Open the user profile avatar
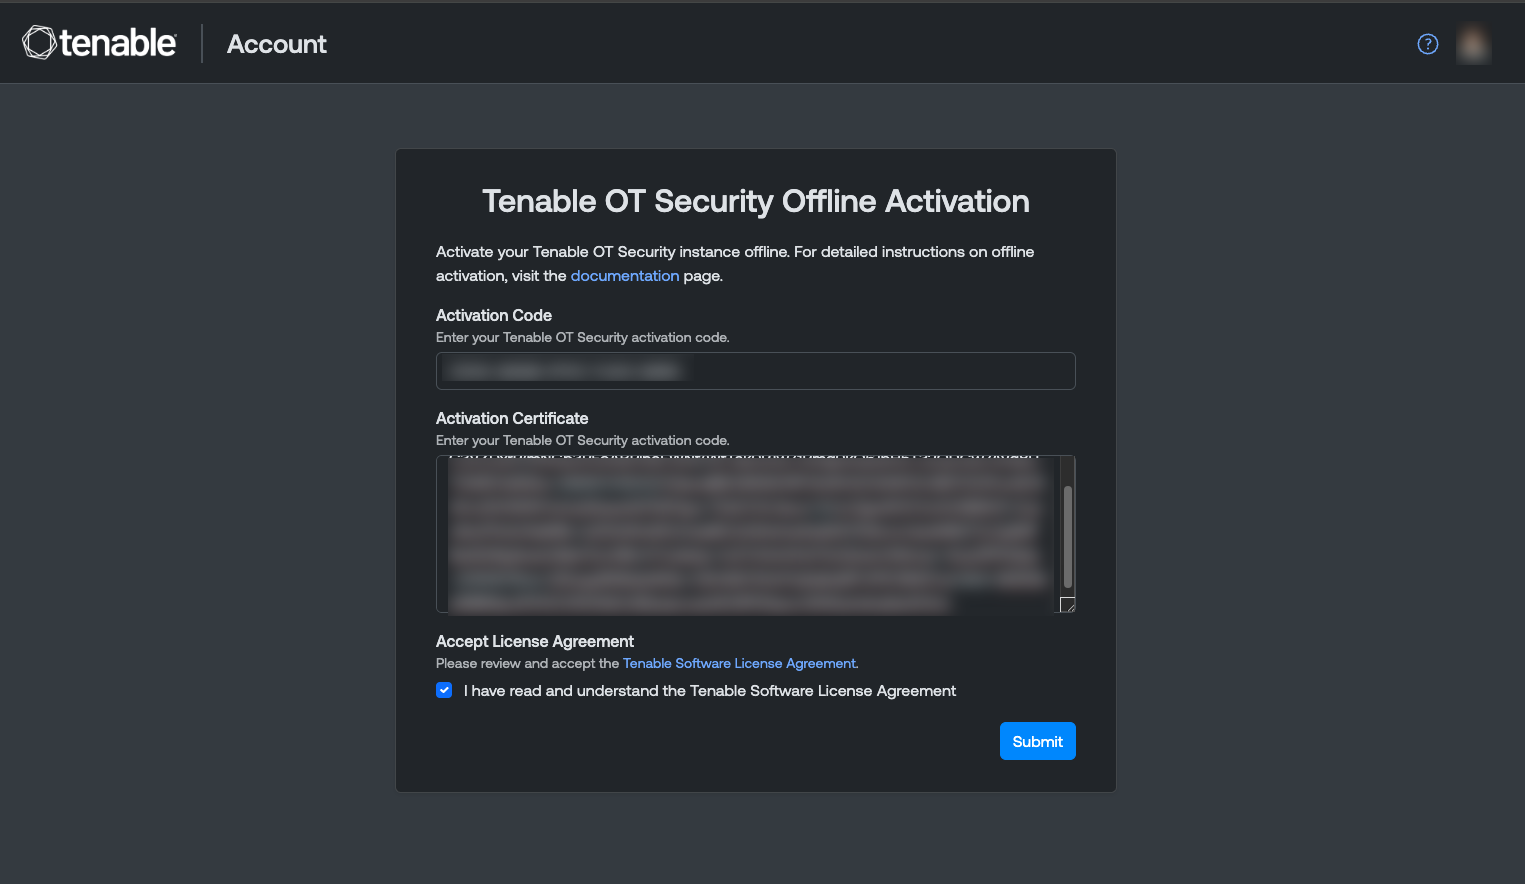Screen dimensions: 1525x884 [x=1473, y=44]
